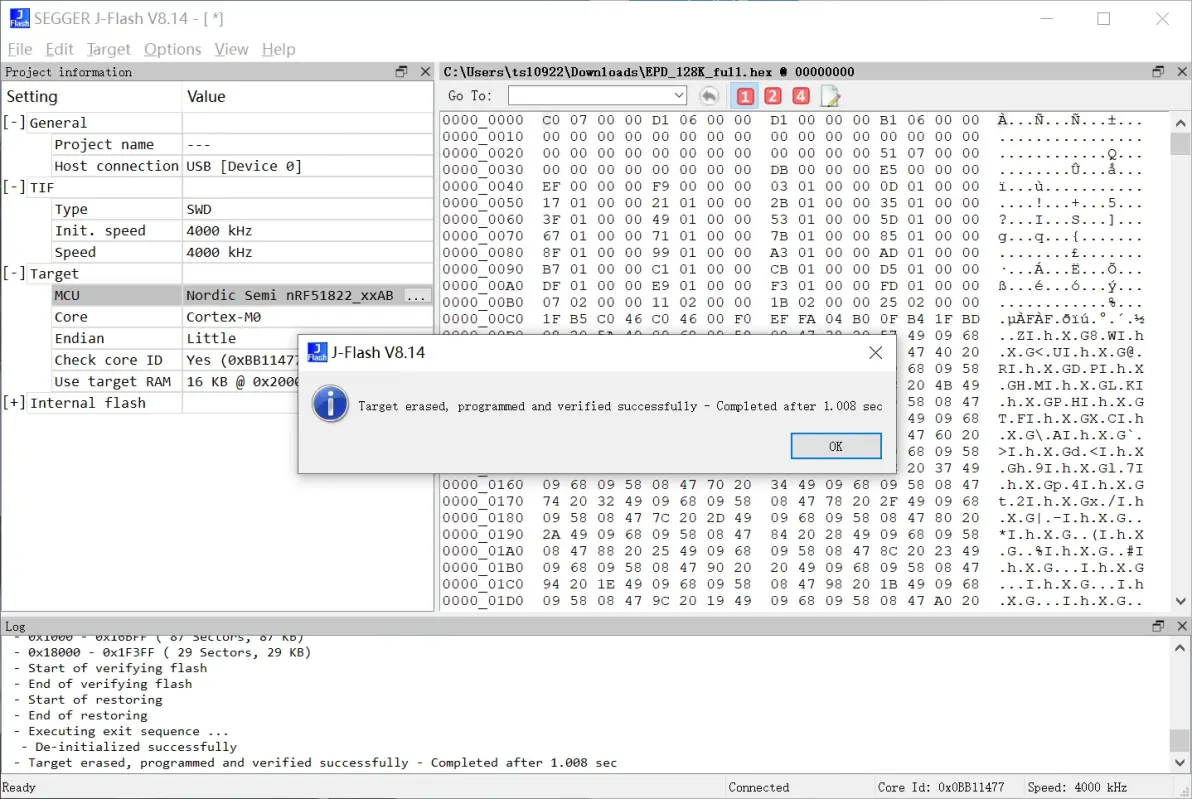1192x799 pixels.
Task: Click the Ready status text
Action: (19, 788)
